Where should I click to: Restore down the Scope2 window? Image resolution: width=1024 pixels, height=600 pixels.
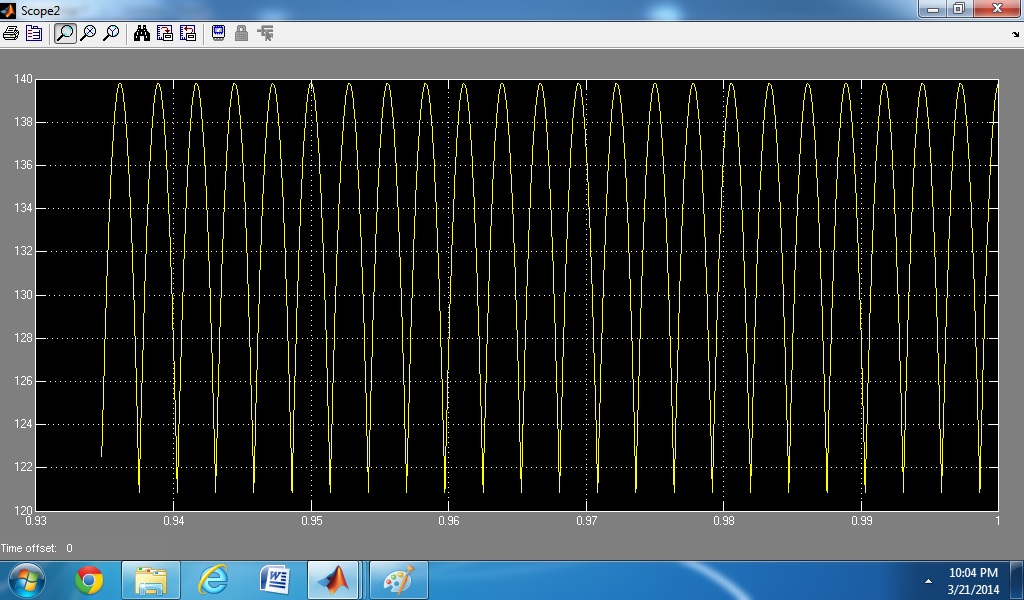[959, 8]
